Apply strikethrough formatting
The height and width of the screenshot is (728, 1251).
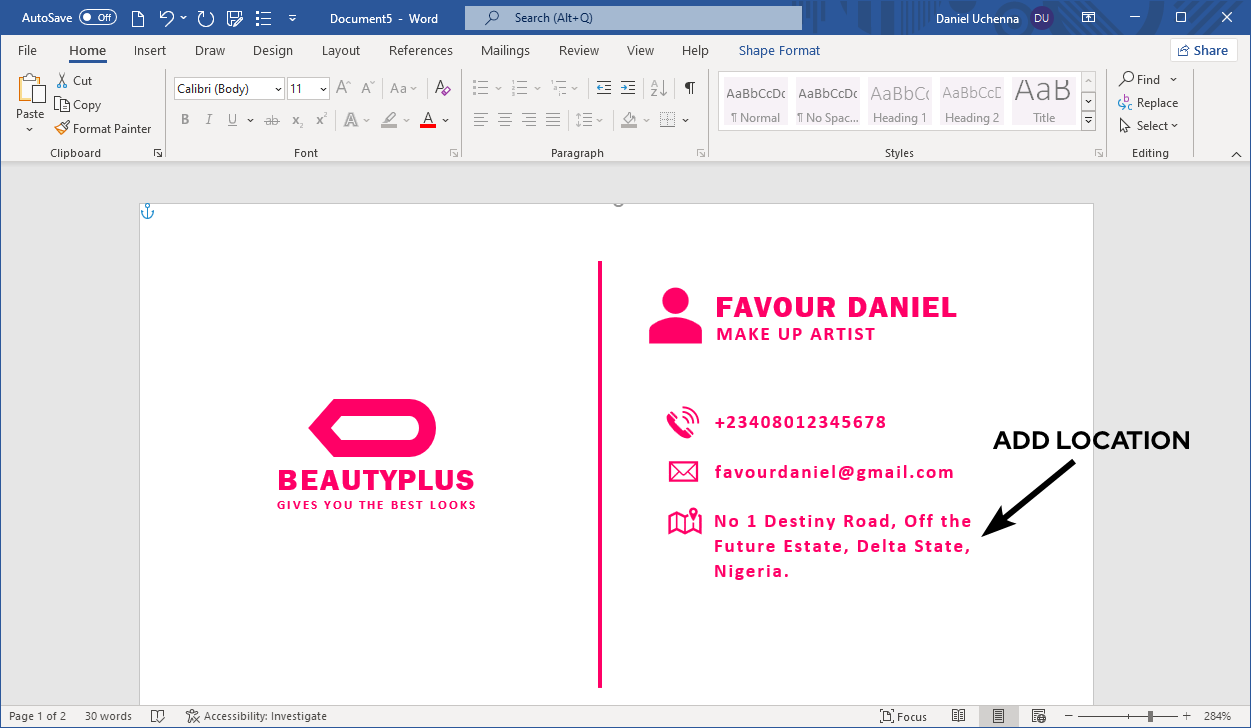(271, 119)
